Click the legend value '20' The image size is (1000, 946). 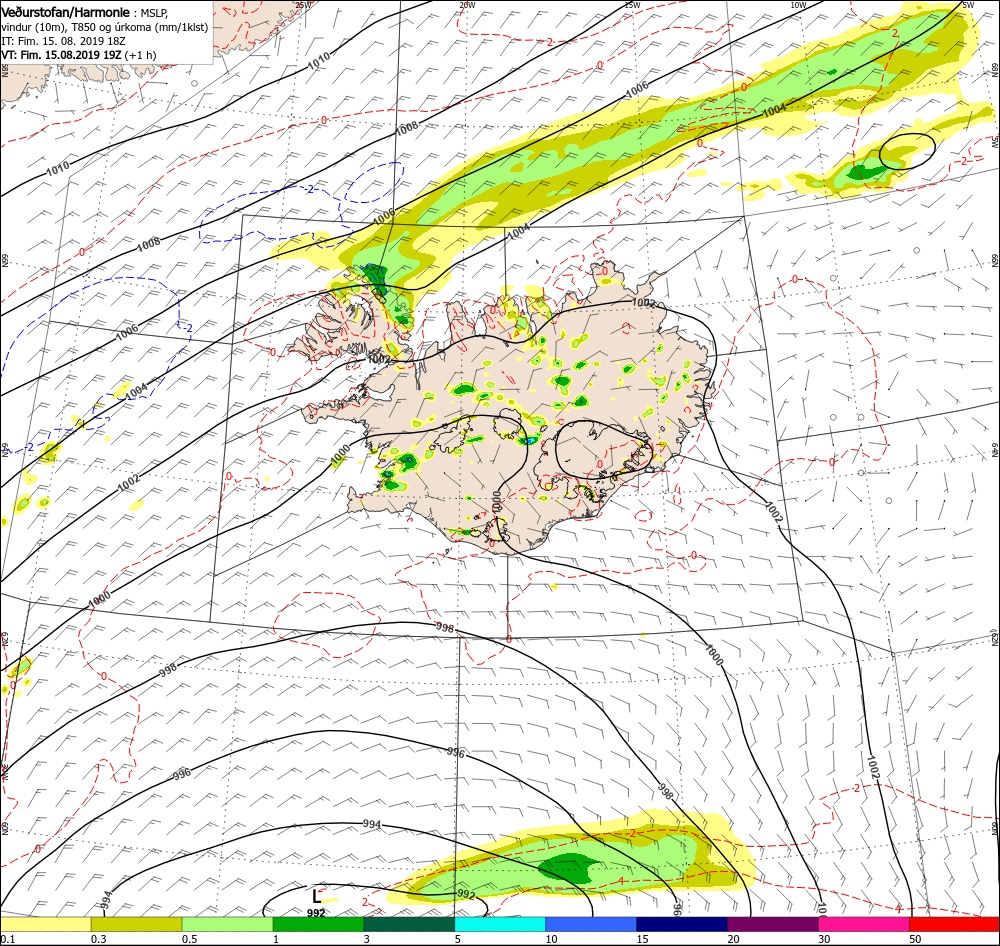coord(733,939)
